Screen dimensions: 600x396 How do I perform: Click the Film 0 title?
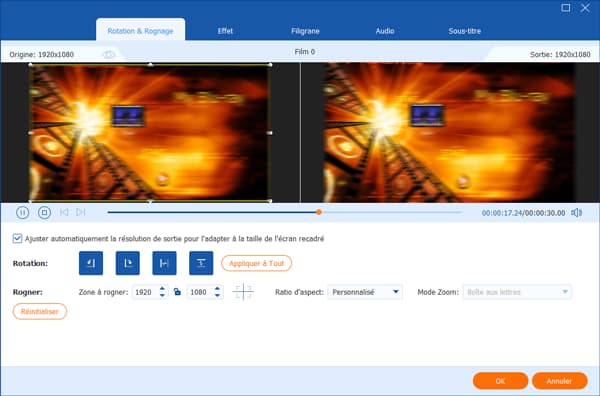(305, 52)
